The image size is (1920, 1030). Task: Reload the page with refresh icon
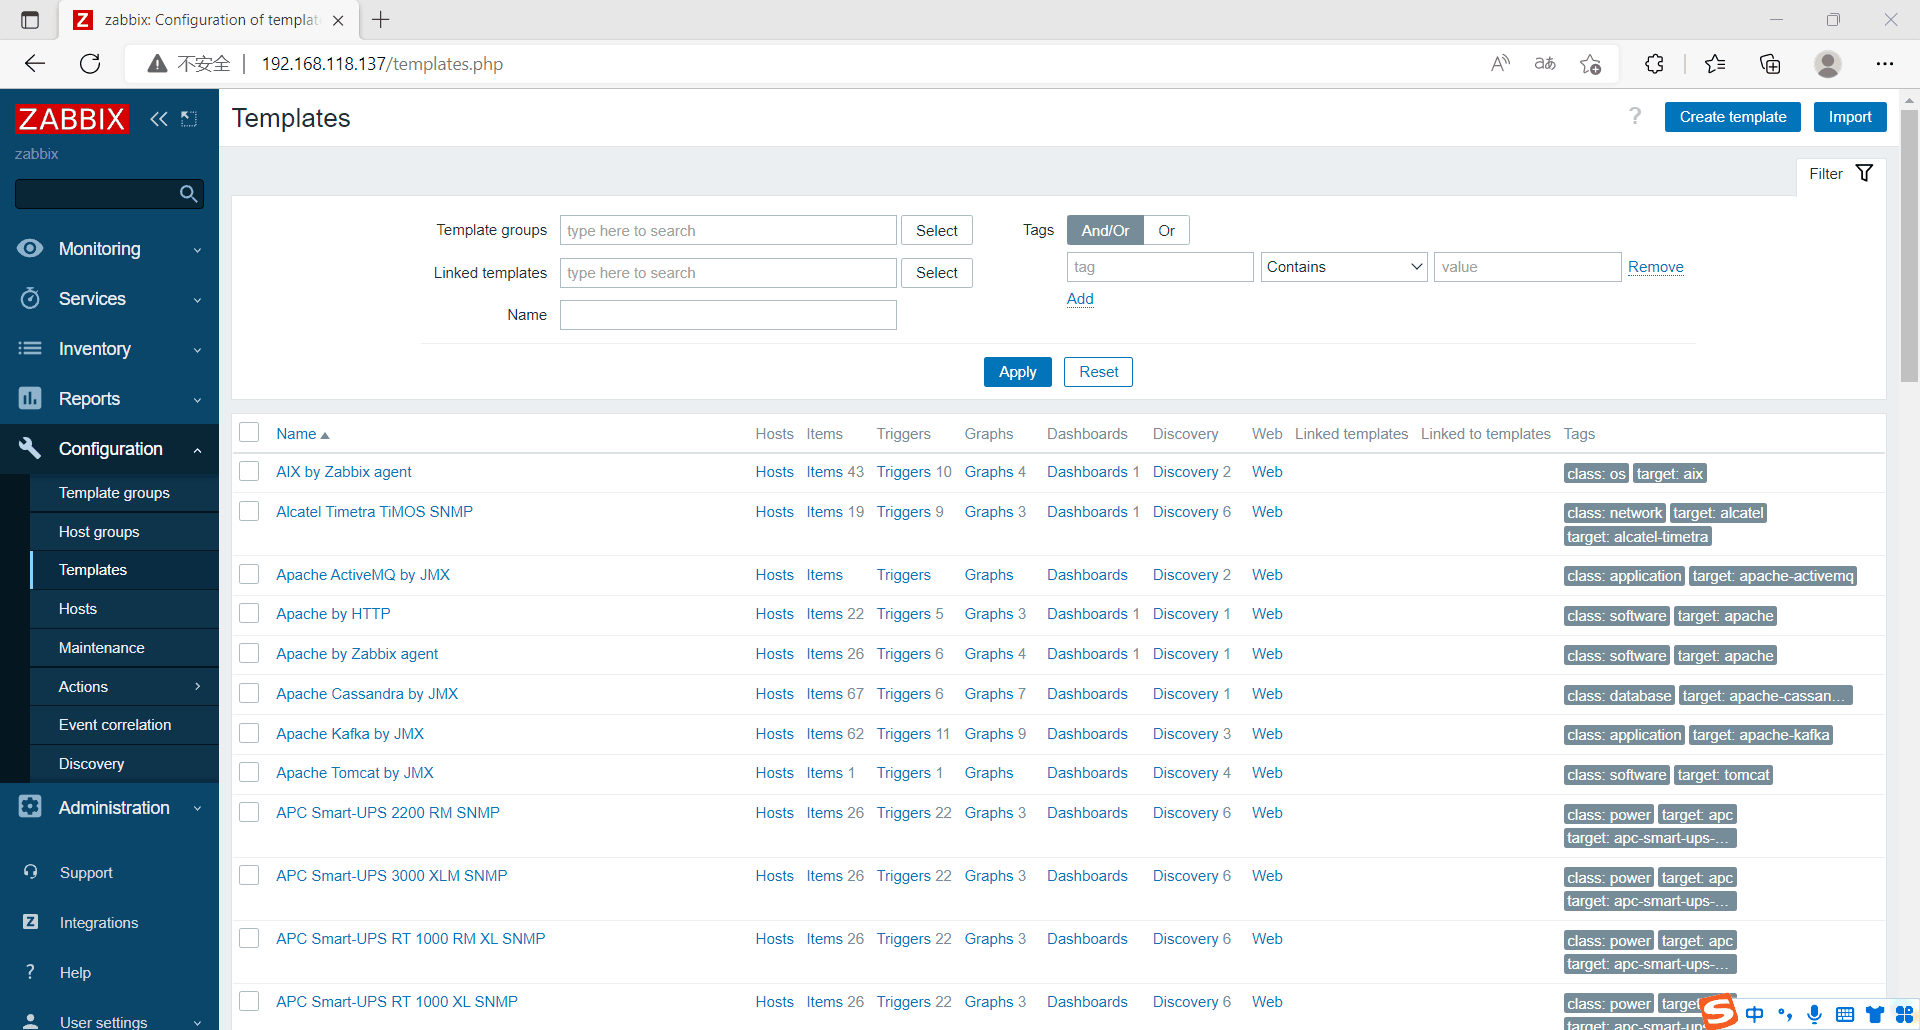point(90,64)
